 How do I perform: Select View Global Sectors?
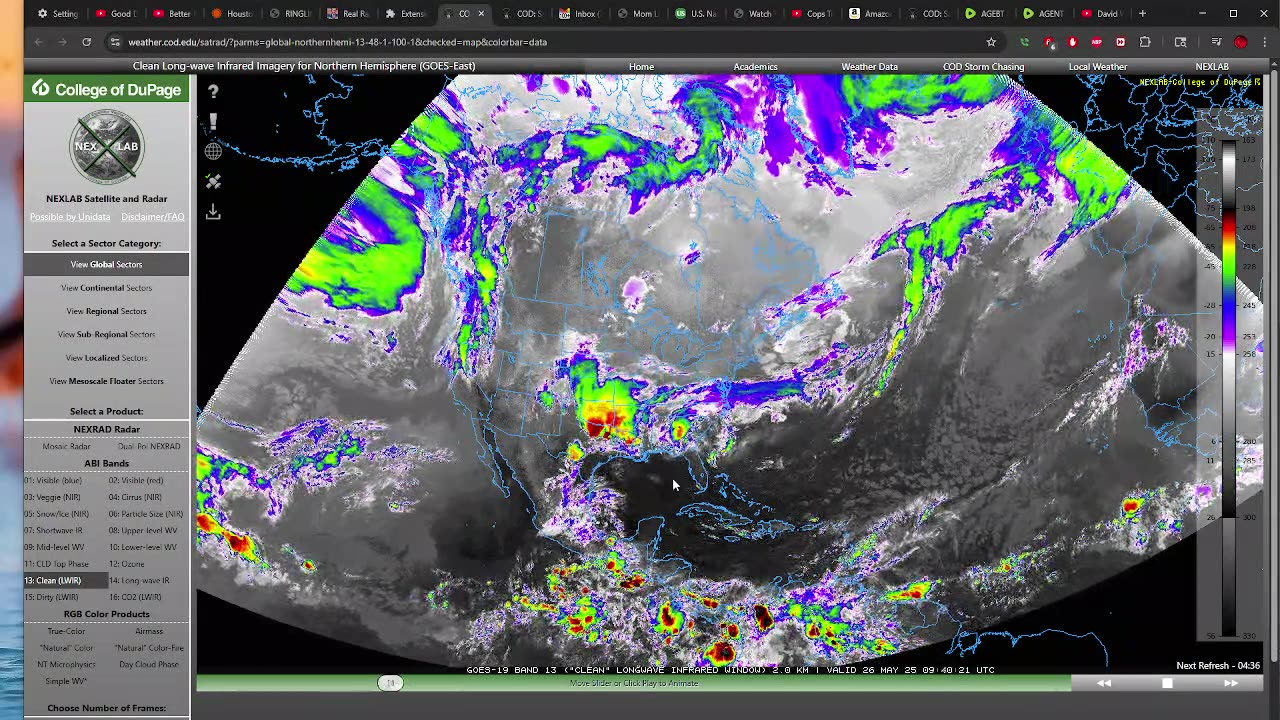click(x=106, y=265)
